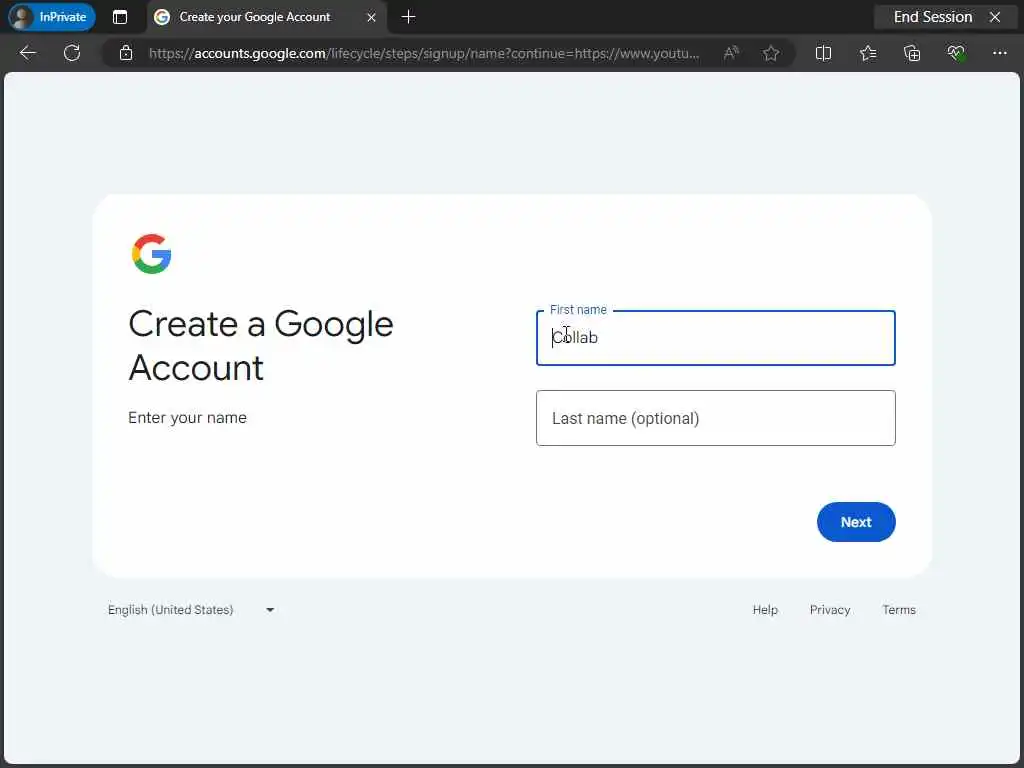Add page to favorites star icon
The height and width of the screenshot is (768, 1024).
tap(771, 53)
